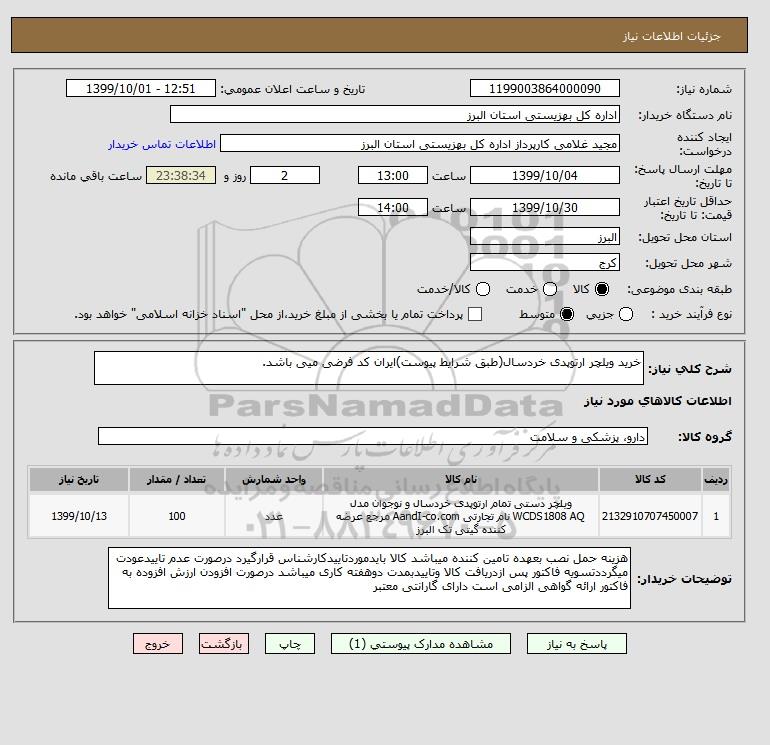Click the delivery province field البرز
Image resolution: width=770 pixels, height=745 pixels.
pyautogui.click(x=545, y=237)
